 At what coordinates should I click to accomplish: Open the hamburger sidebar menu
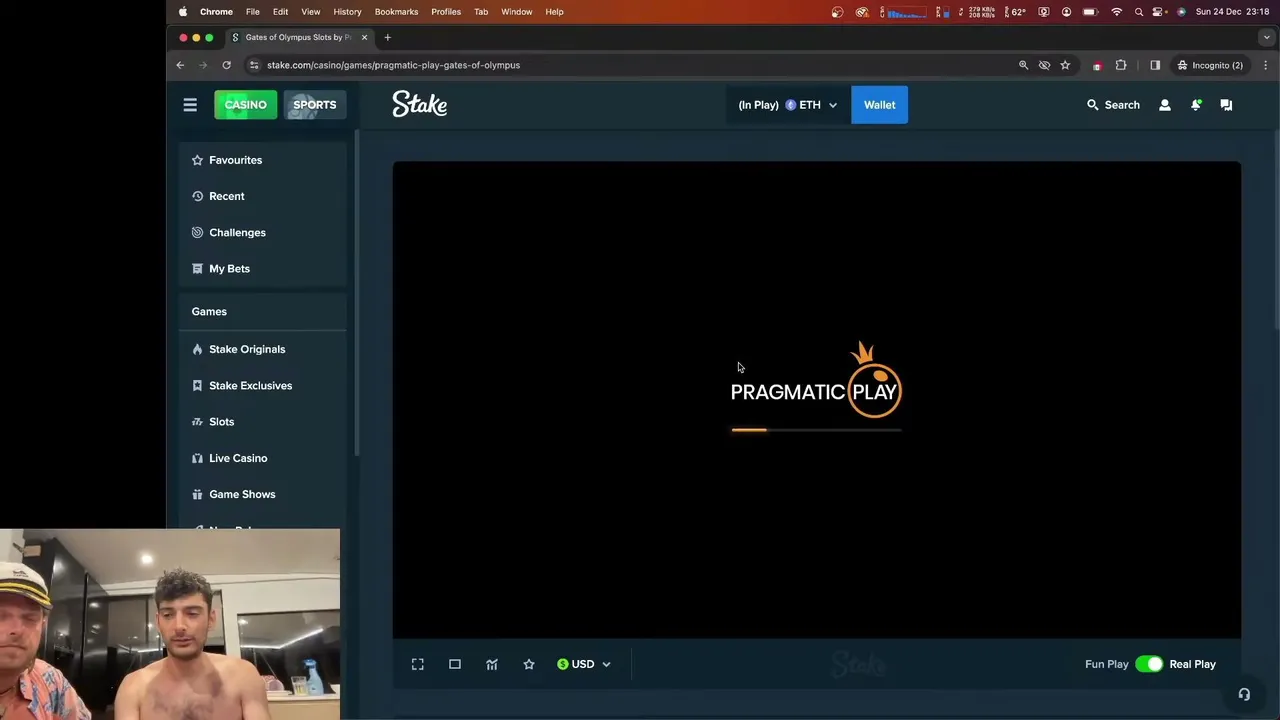click(x=190, y=105)
